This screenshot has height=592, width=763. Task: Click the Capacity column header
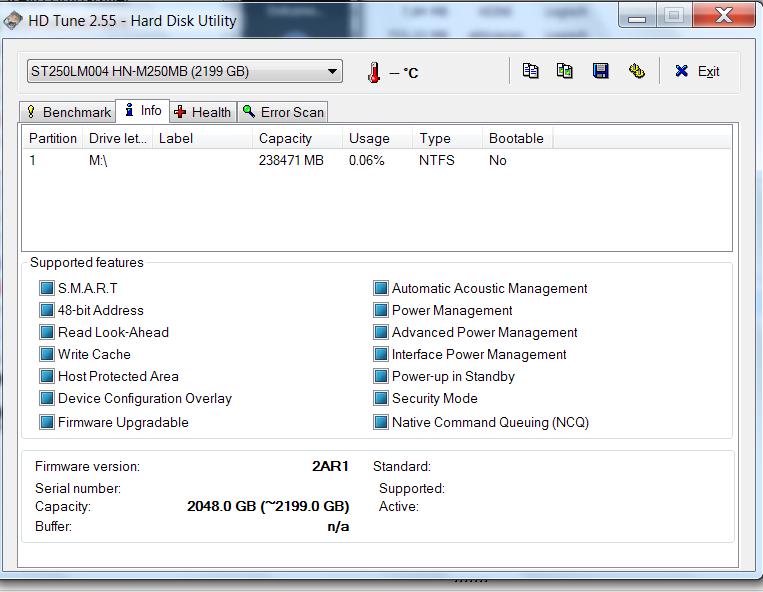tap(297, 138)
